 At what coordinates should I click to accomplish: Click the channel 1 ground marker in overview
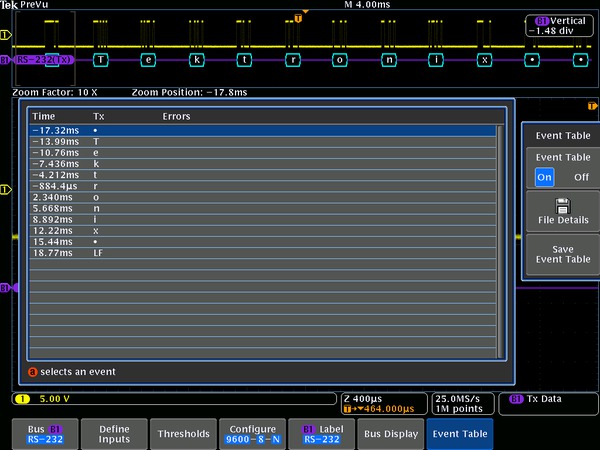(5, 35)
